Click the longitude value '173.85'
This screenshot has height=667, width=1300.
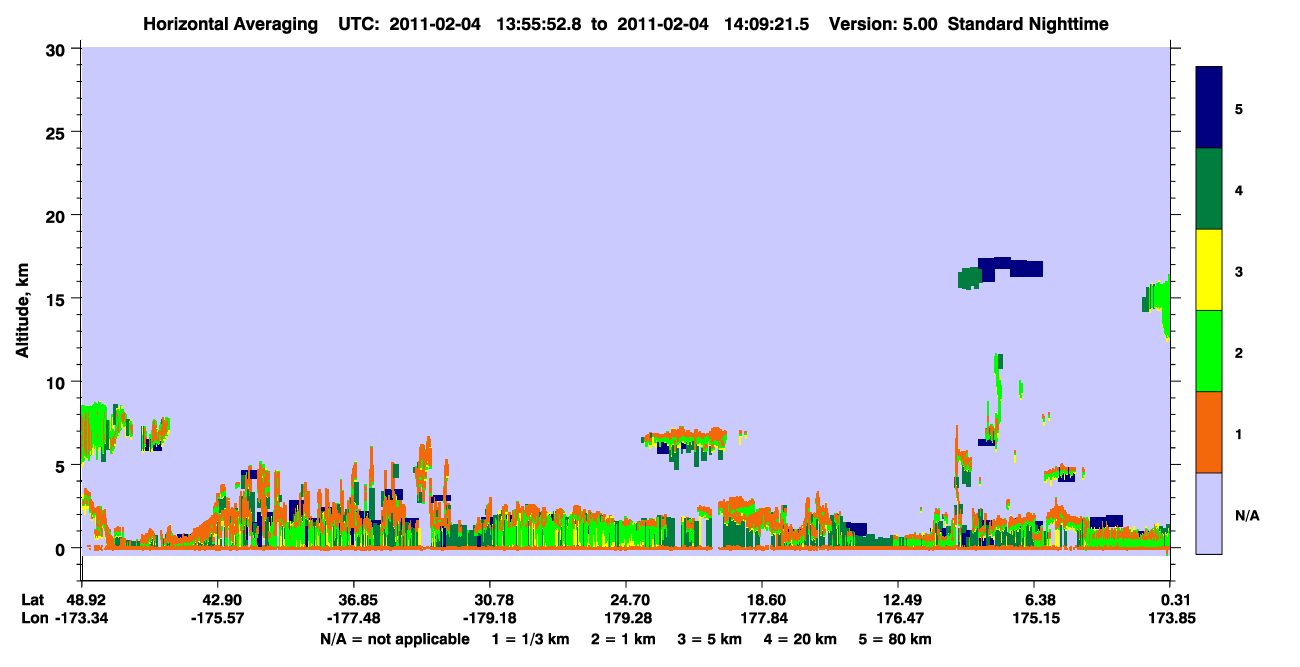[x=1171, y=618]
